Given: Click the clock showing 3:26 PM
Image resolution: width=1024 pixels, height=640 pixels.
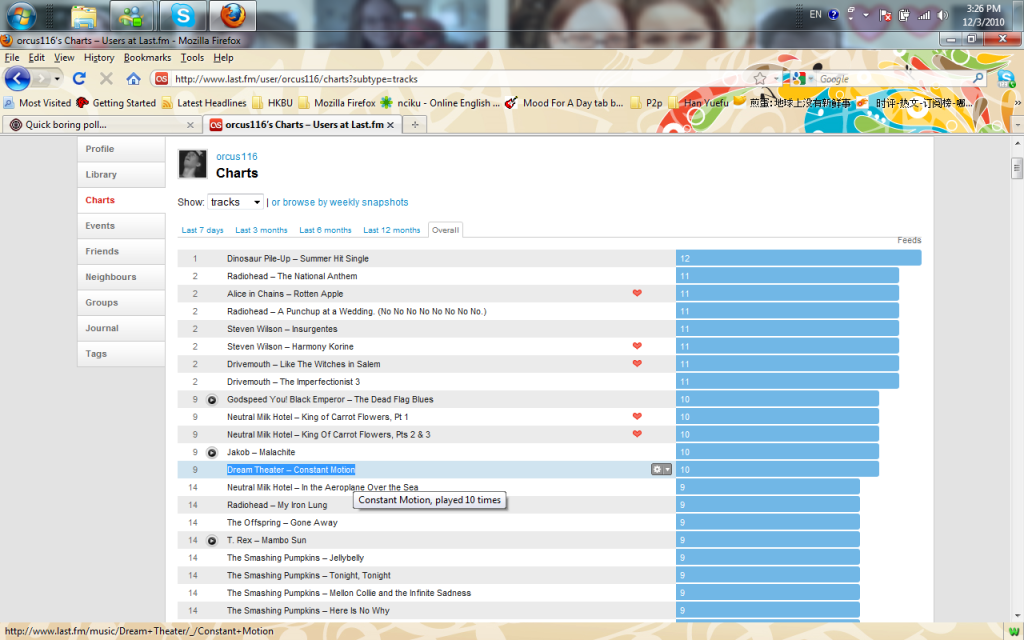Looking at the screenshot, I should point(984,8).
